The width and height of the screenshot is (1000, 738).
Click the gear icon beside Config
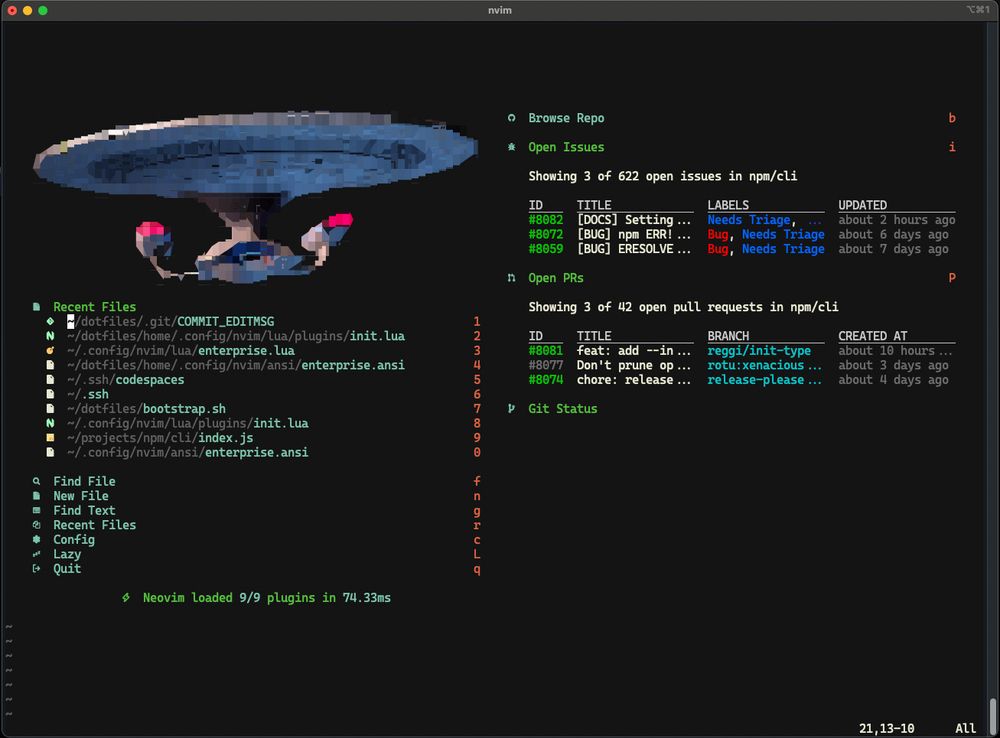click(36, 540)
